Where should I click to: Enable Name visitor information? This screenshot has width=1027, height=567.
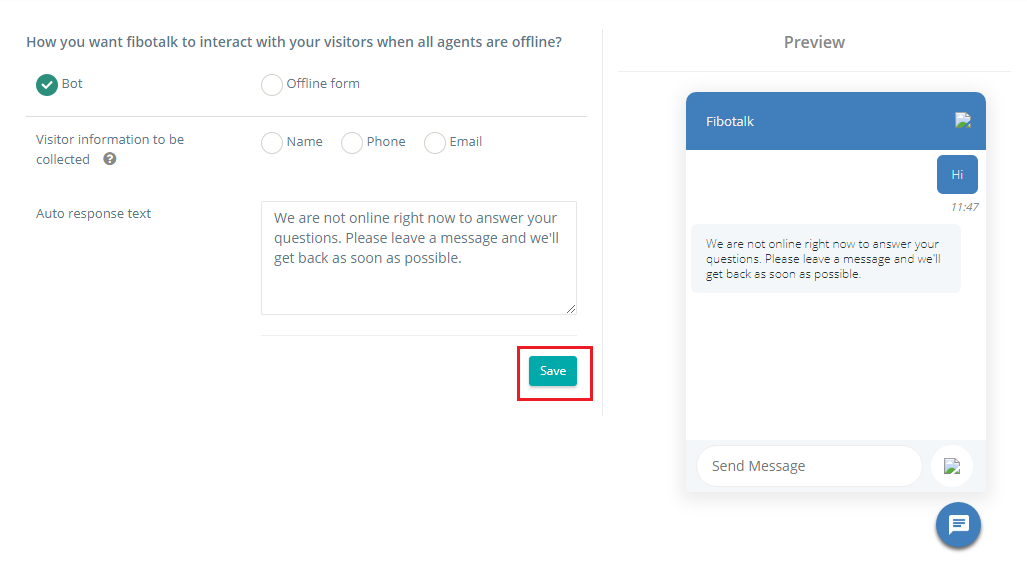click(271, 142)
